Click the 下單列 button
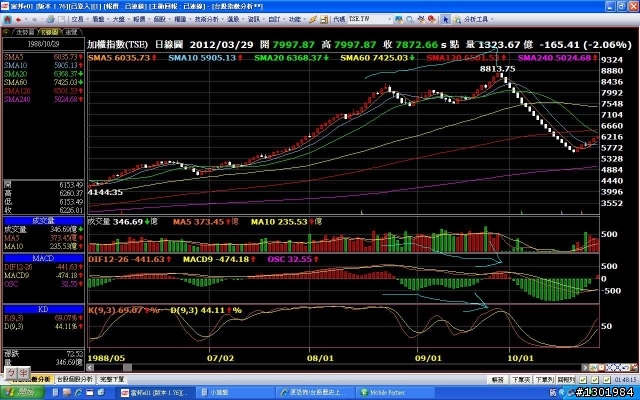 click(544, 380)
